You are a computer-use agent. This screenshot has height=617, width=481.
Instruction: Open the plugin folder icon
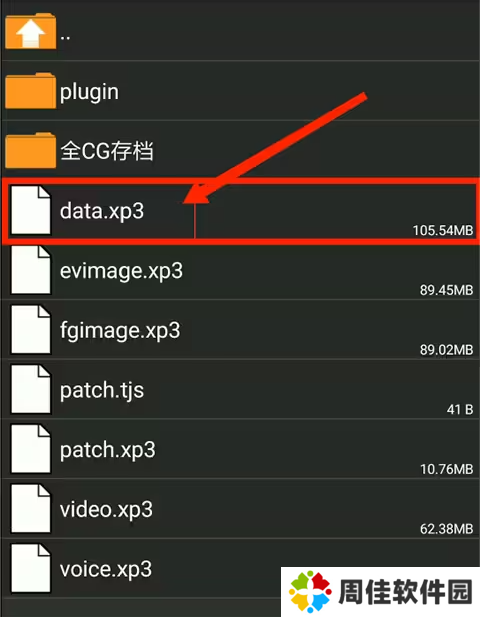[31, 91]
